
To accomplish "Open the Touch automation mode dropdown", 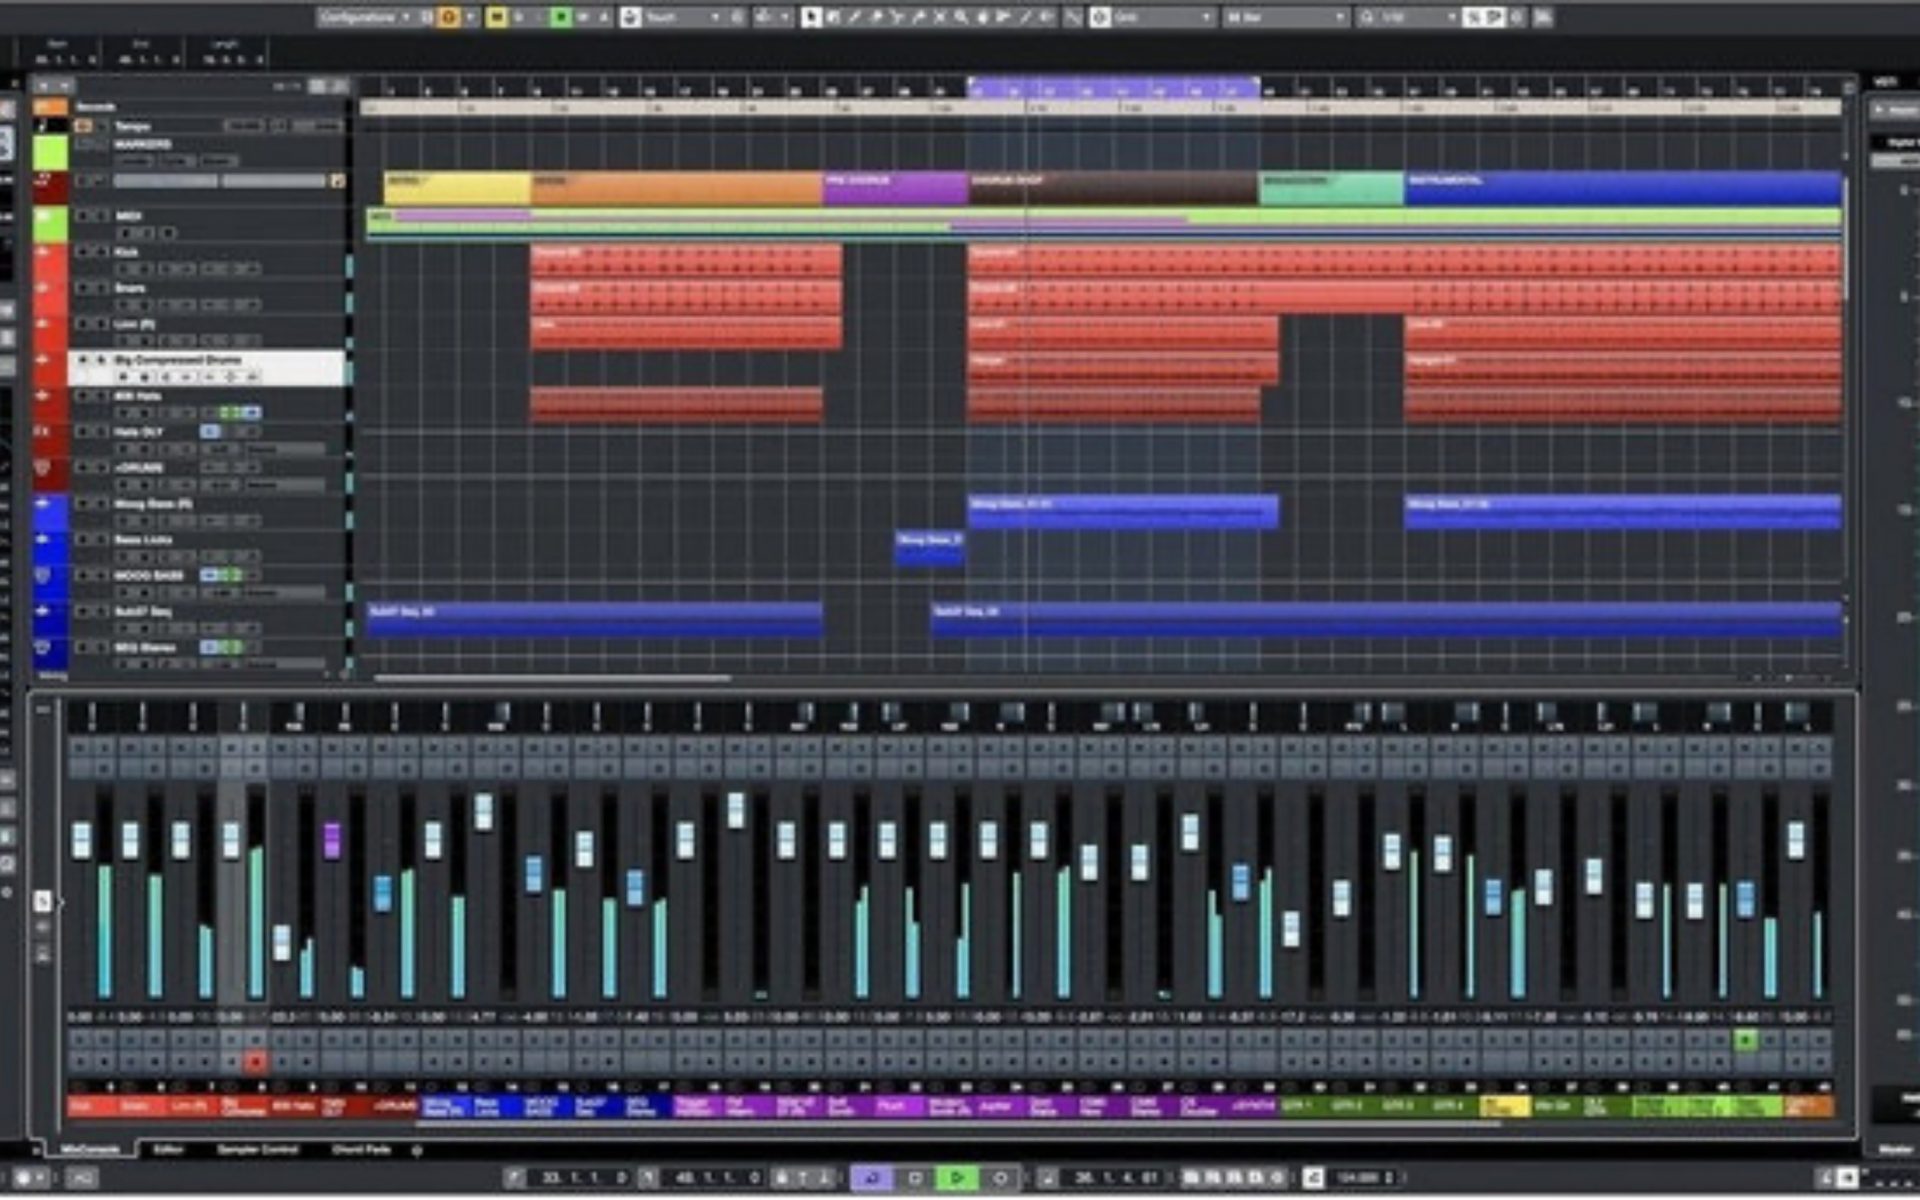I will point(680,15).
